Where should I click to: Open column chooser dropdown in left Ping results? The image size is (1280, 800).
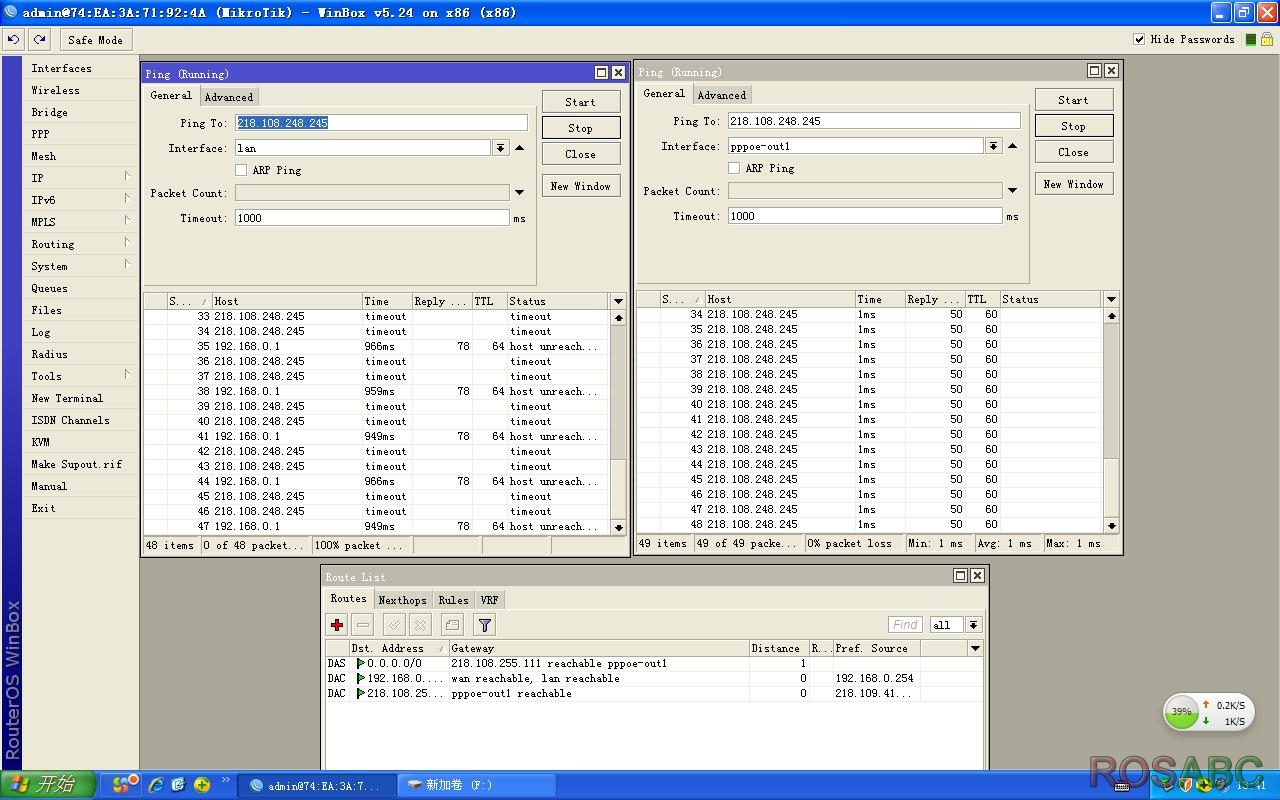(x=618, y=301)
